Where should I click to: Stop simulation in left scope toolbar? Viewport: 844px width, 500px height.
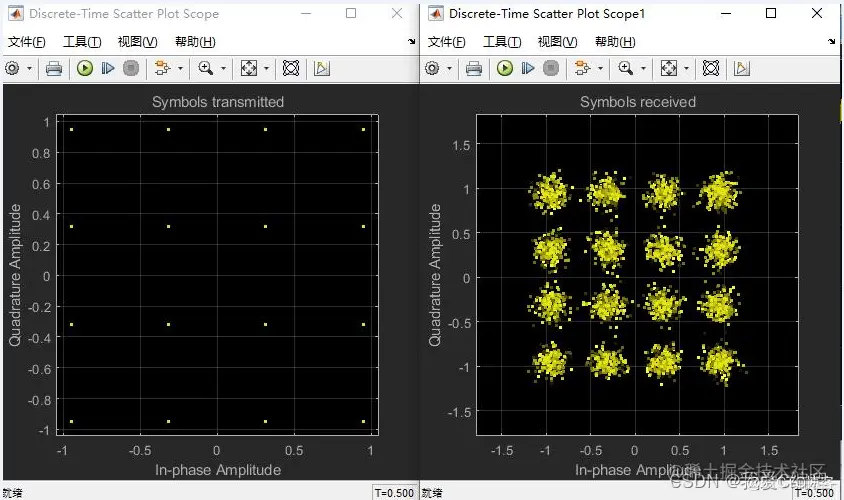[x=131, y=68]
